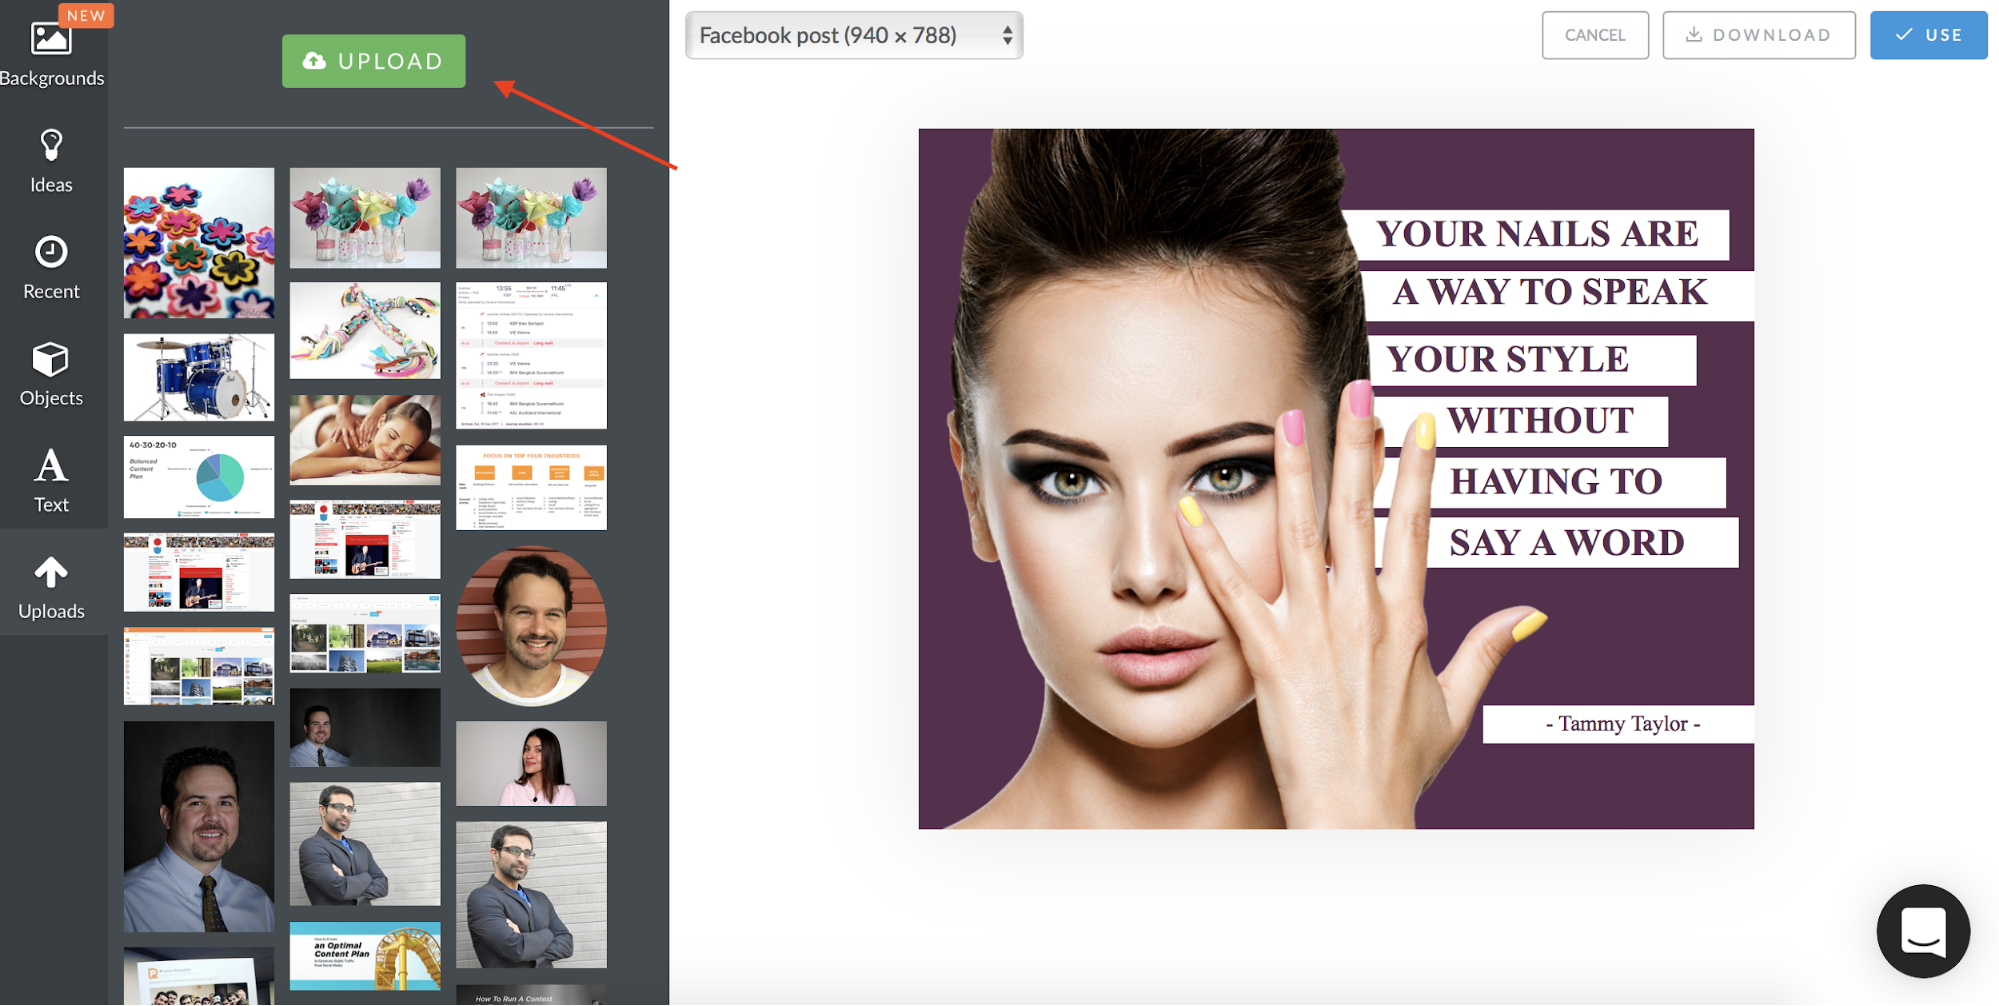Select the Optimal Content Plan roller coaster image
Image resolution: width=1999 pixels, height=1006 pixels.
[365, 956]
